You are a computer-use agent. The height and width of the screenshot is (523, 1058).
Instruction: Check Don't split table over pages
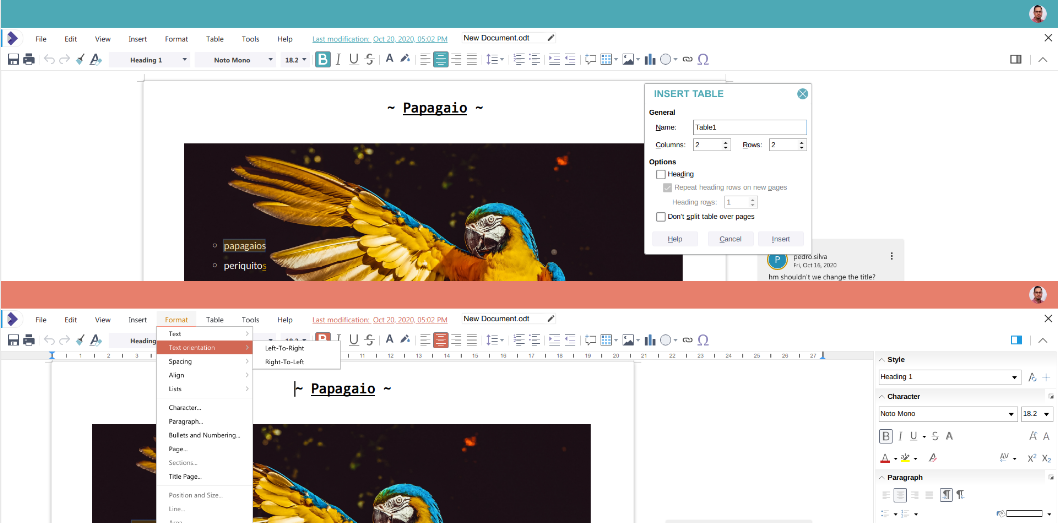[661, 217]
